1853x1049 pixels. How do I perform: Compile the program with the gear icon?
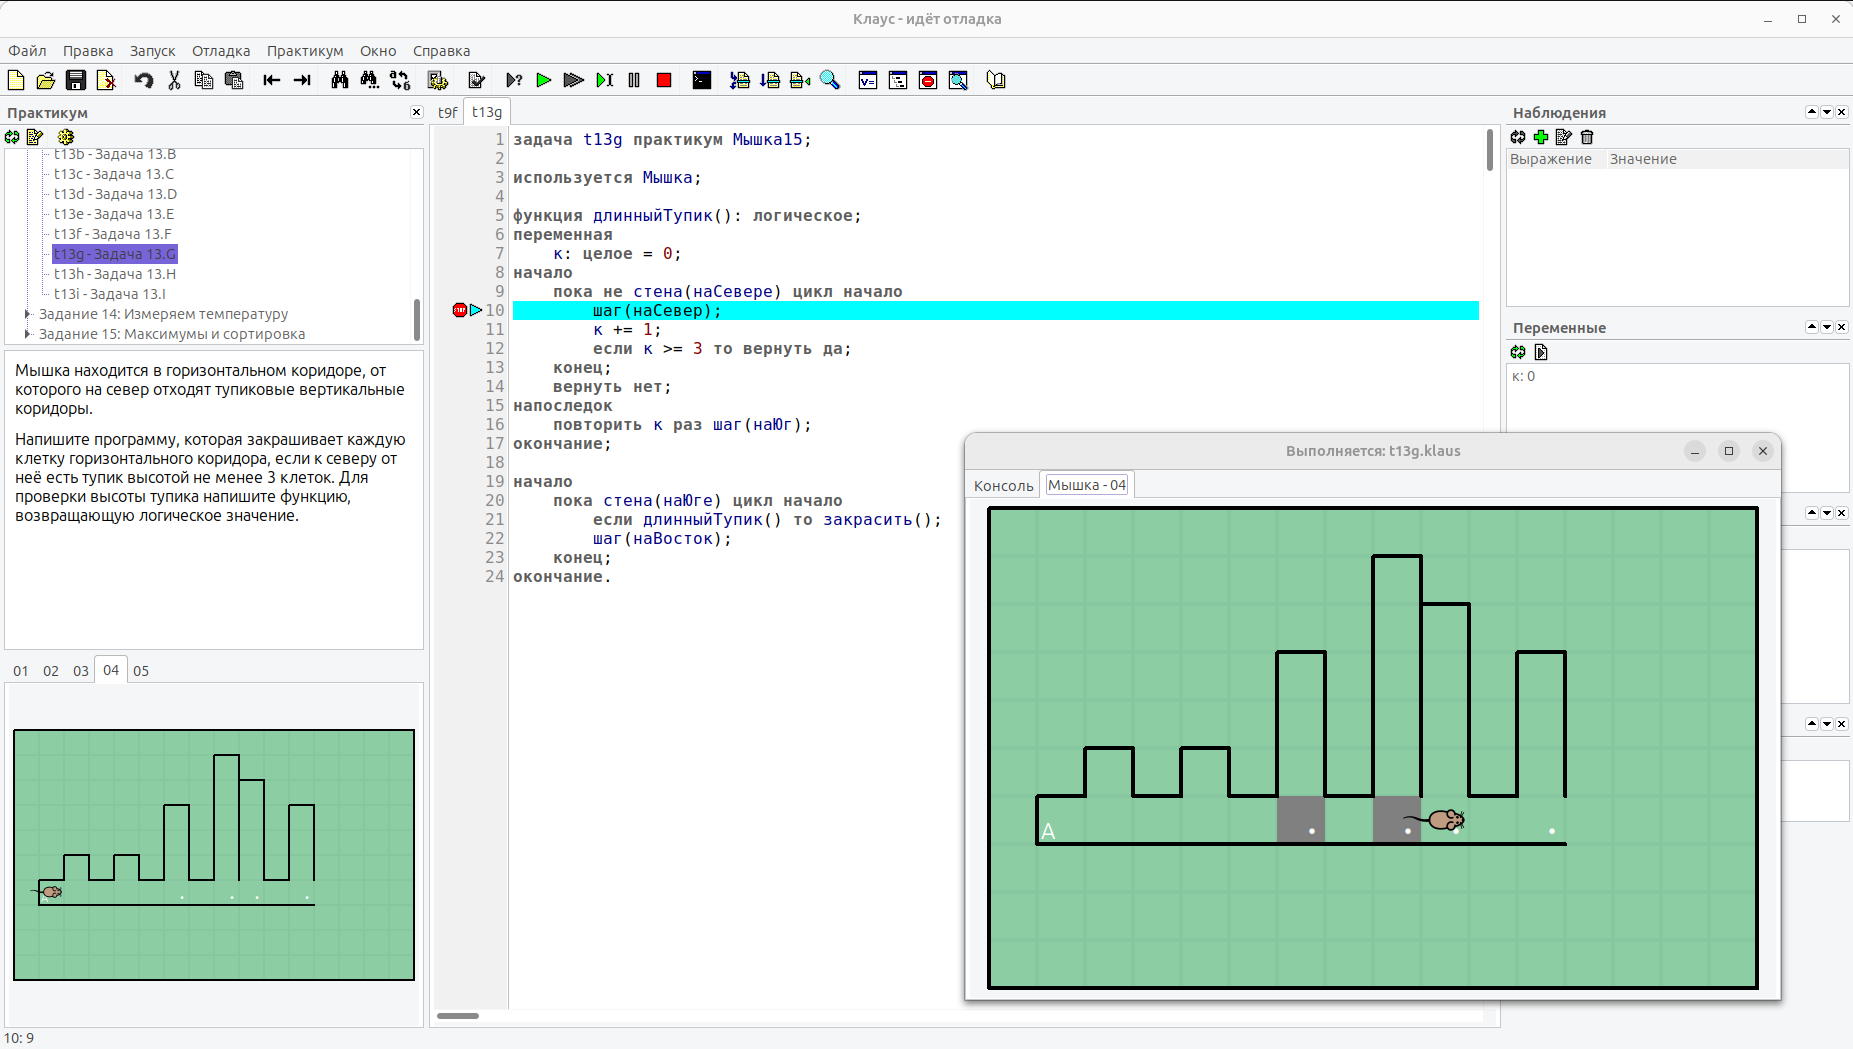click(x=438, y=80)
